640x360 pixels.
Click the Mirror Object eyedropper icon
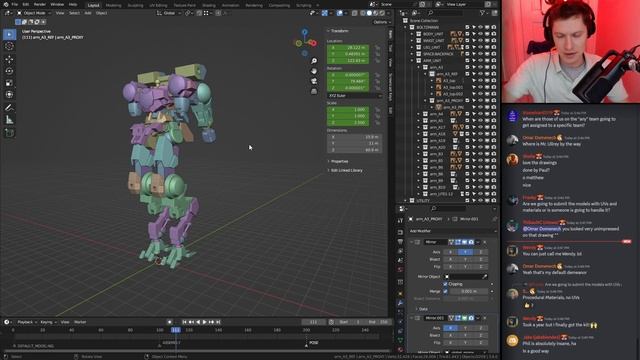click(x=484, y=277)
